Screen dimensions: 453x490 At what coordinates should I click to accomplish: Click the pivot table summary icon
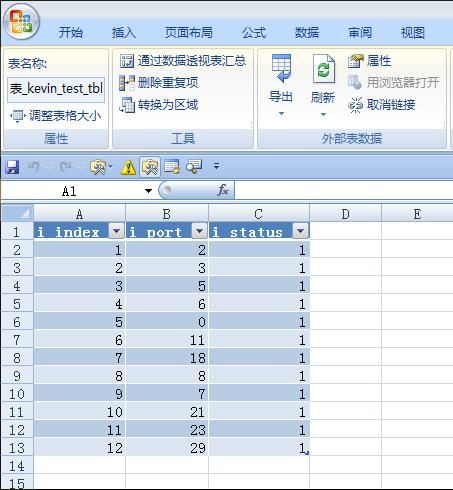[x=127, y=61]
